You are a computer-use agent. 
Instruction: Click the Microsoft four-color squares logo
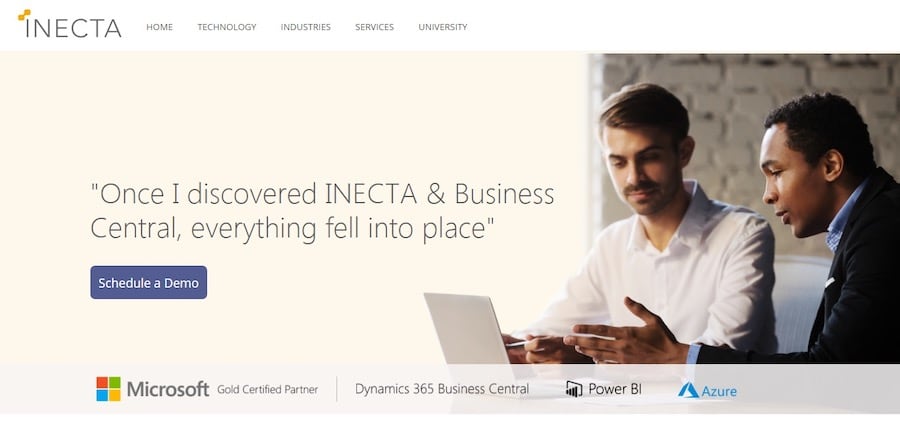tap(108, 389)
